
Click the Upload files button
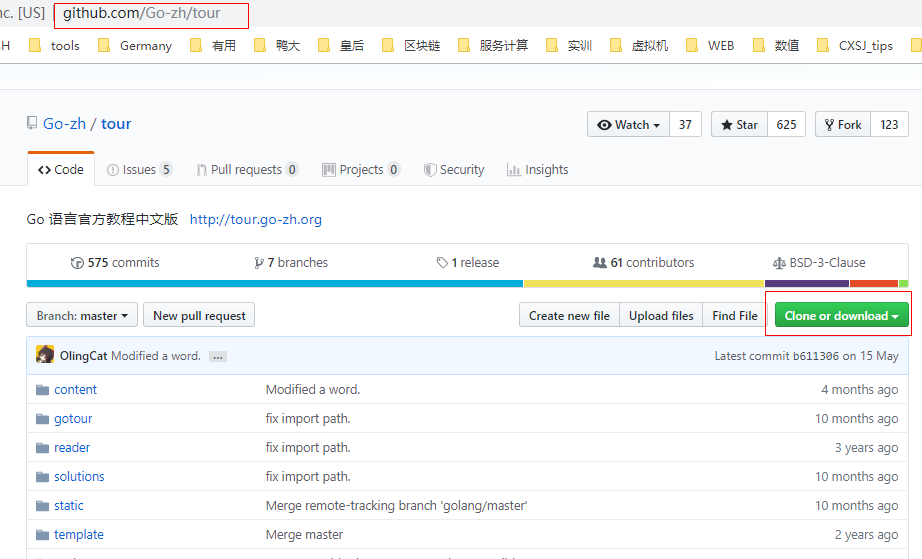661,316
